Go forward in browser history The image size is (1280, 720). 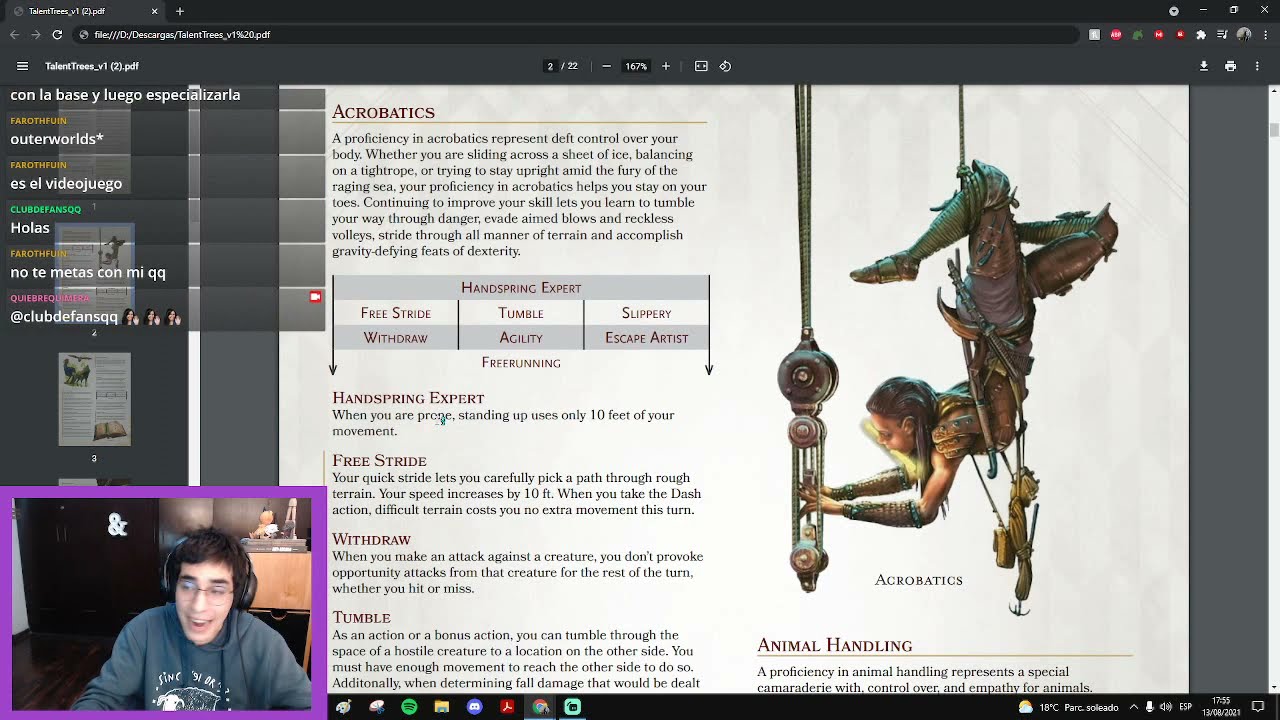pyautogui.click(x=35, y=35)
